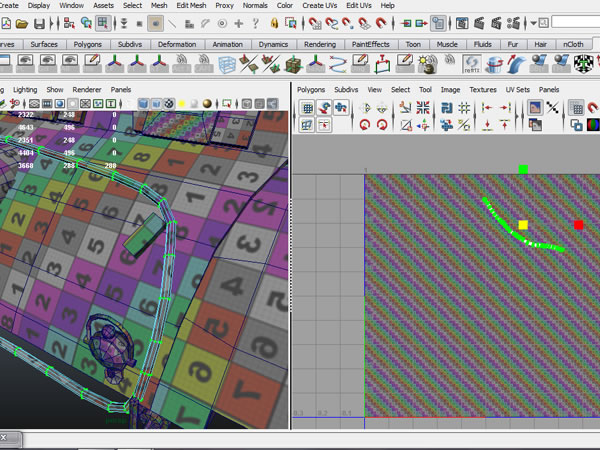Open the viewport Show menu

click(55, 90)
